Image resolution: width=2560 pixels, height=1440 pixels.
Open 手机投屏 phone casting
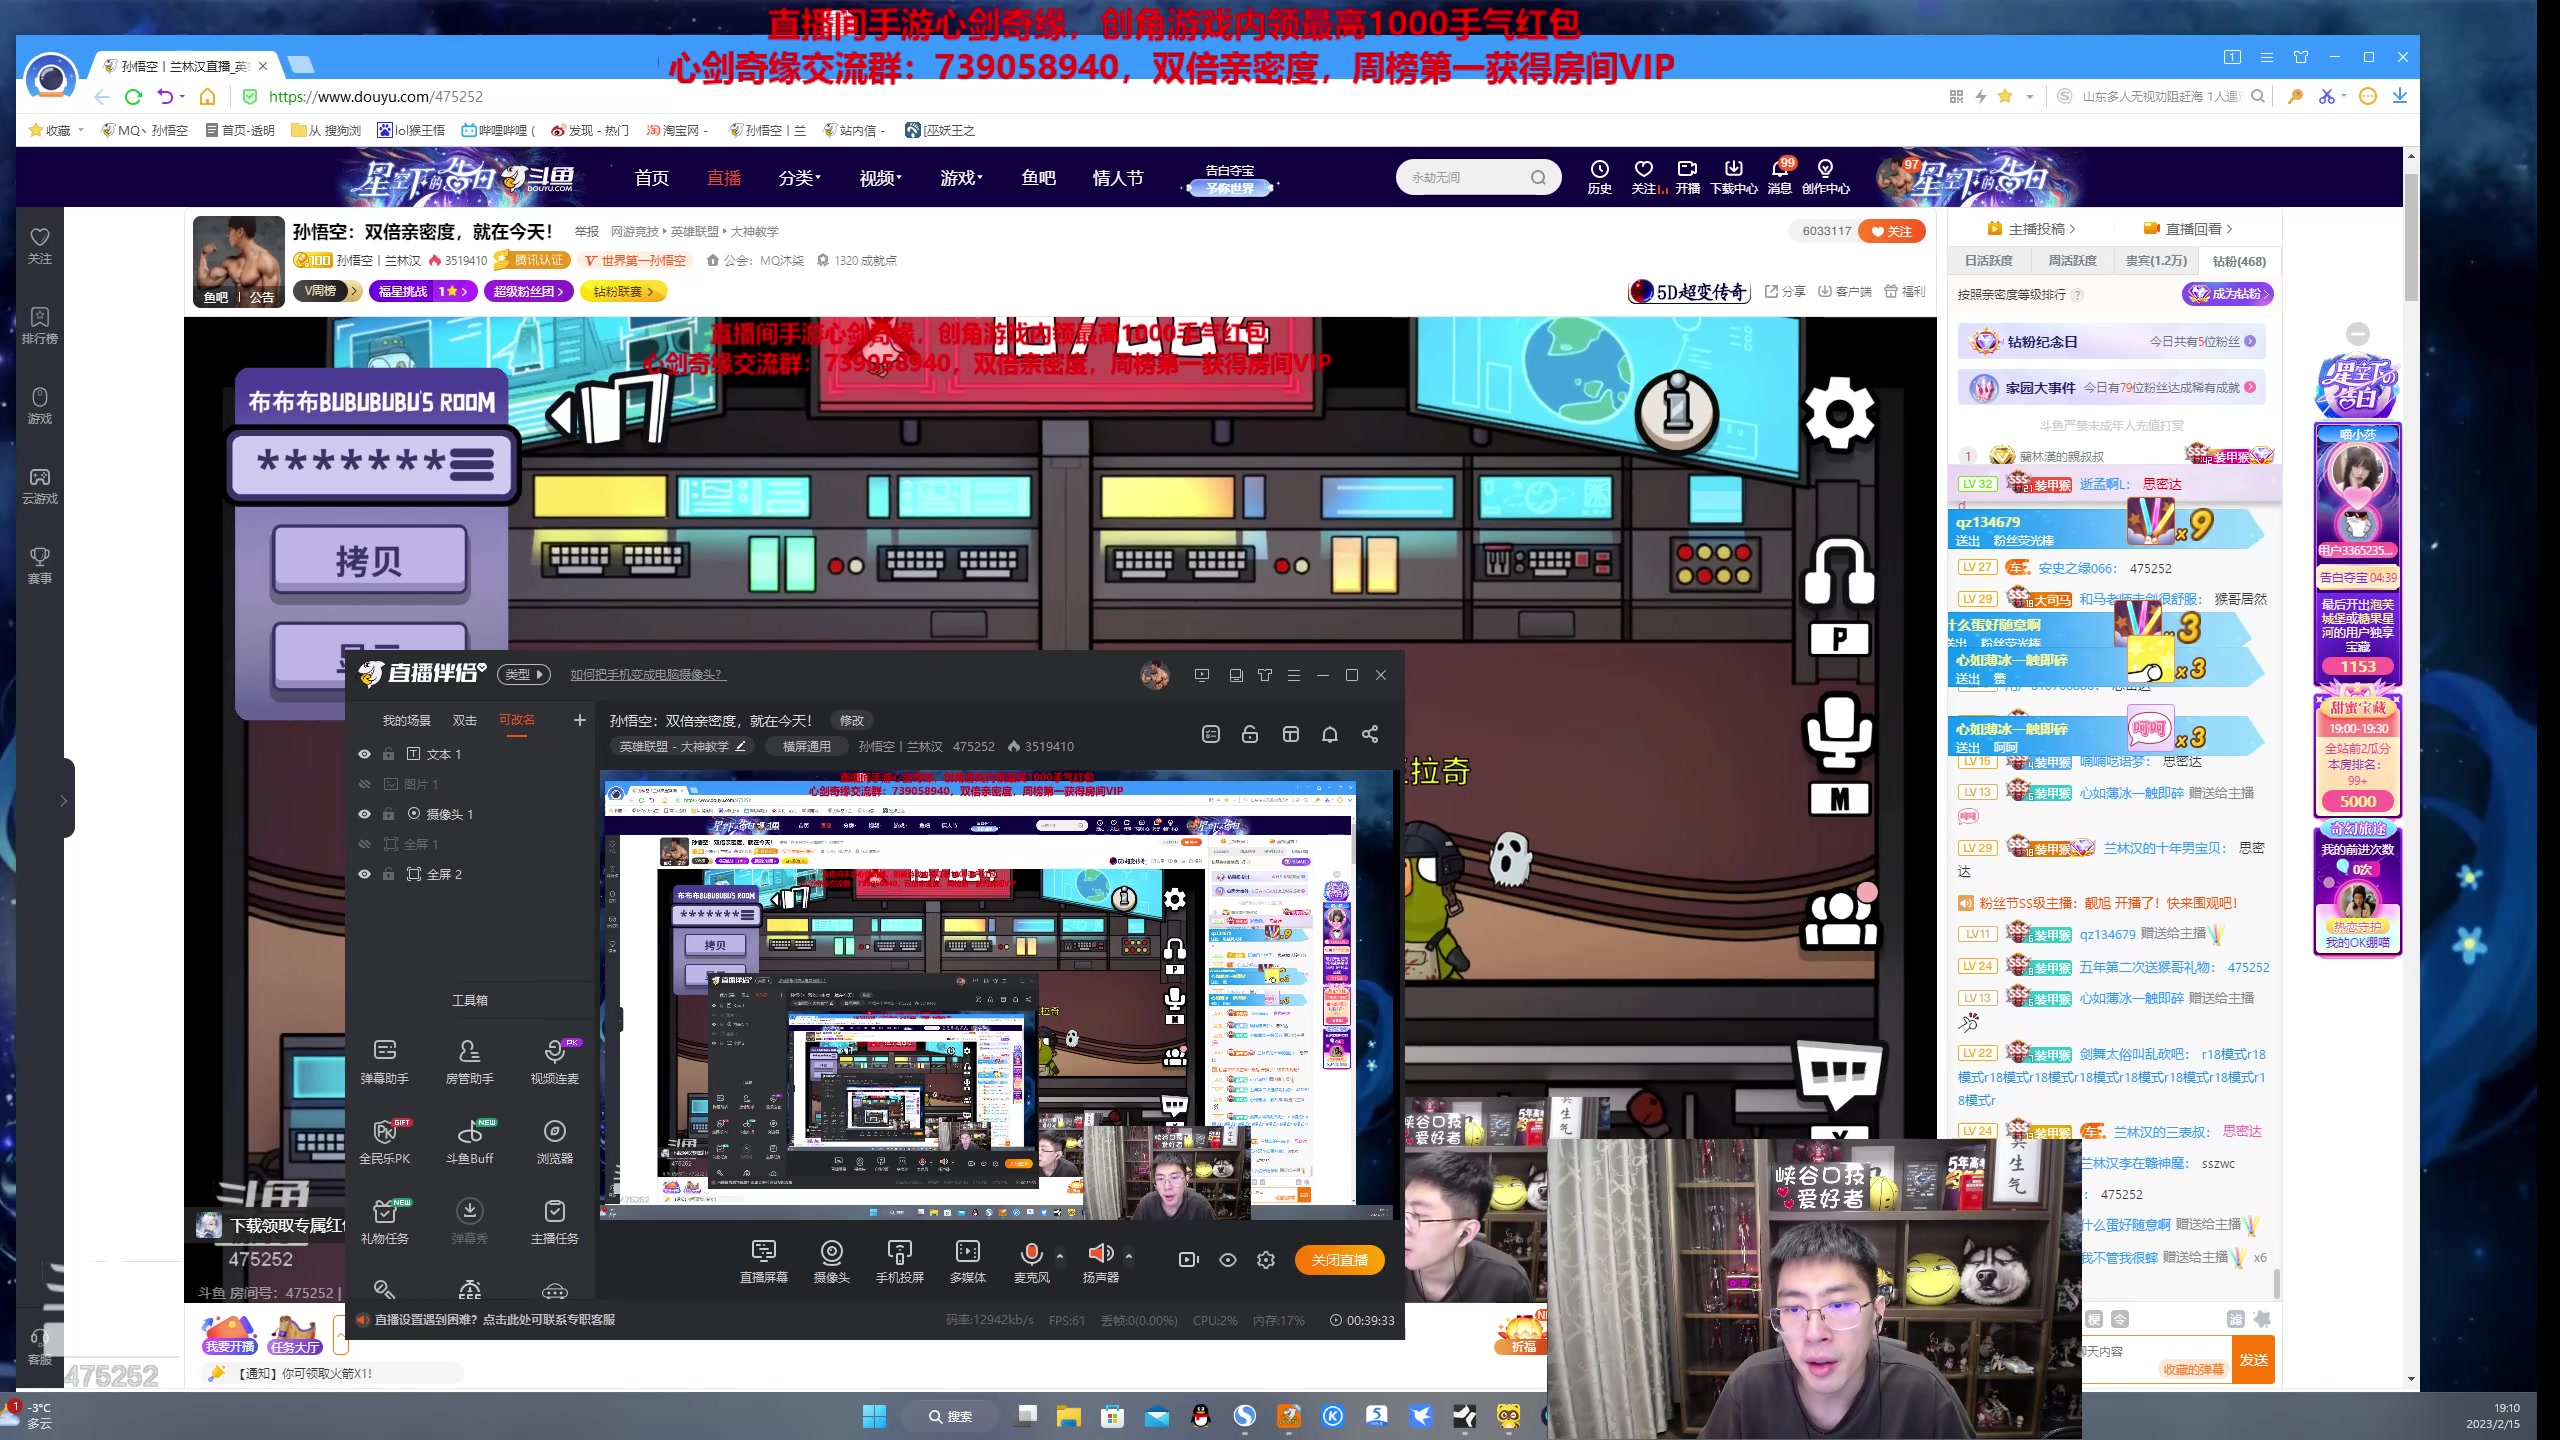pyautogui.click(x=899, y=1261)
